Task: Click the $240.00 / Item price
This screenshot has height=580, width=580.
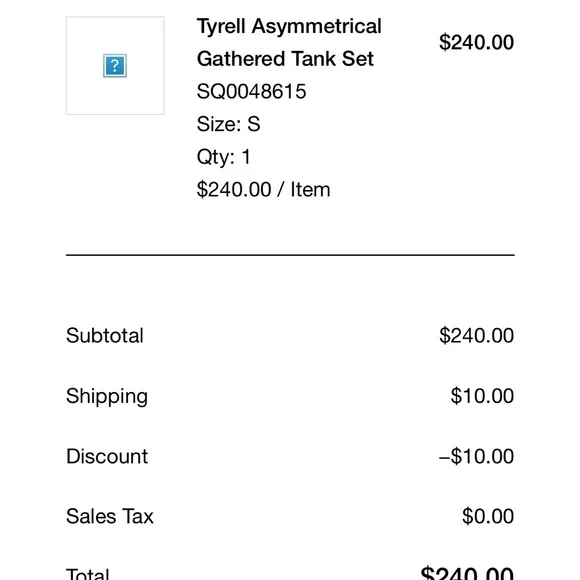Action: [x=263, y=189]
